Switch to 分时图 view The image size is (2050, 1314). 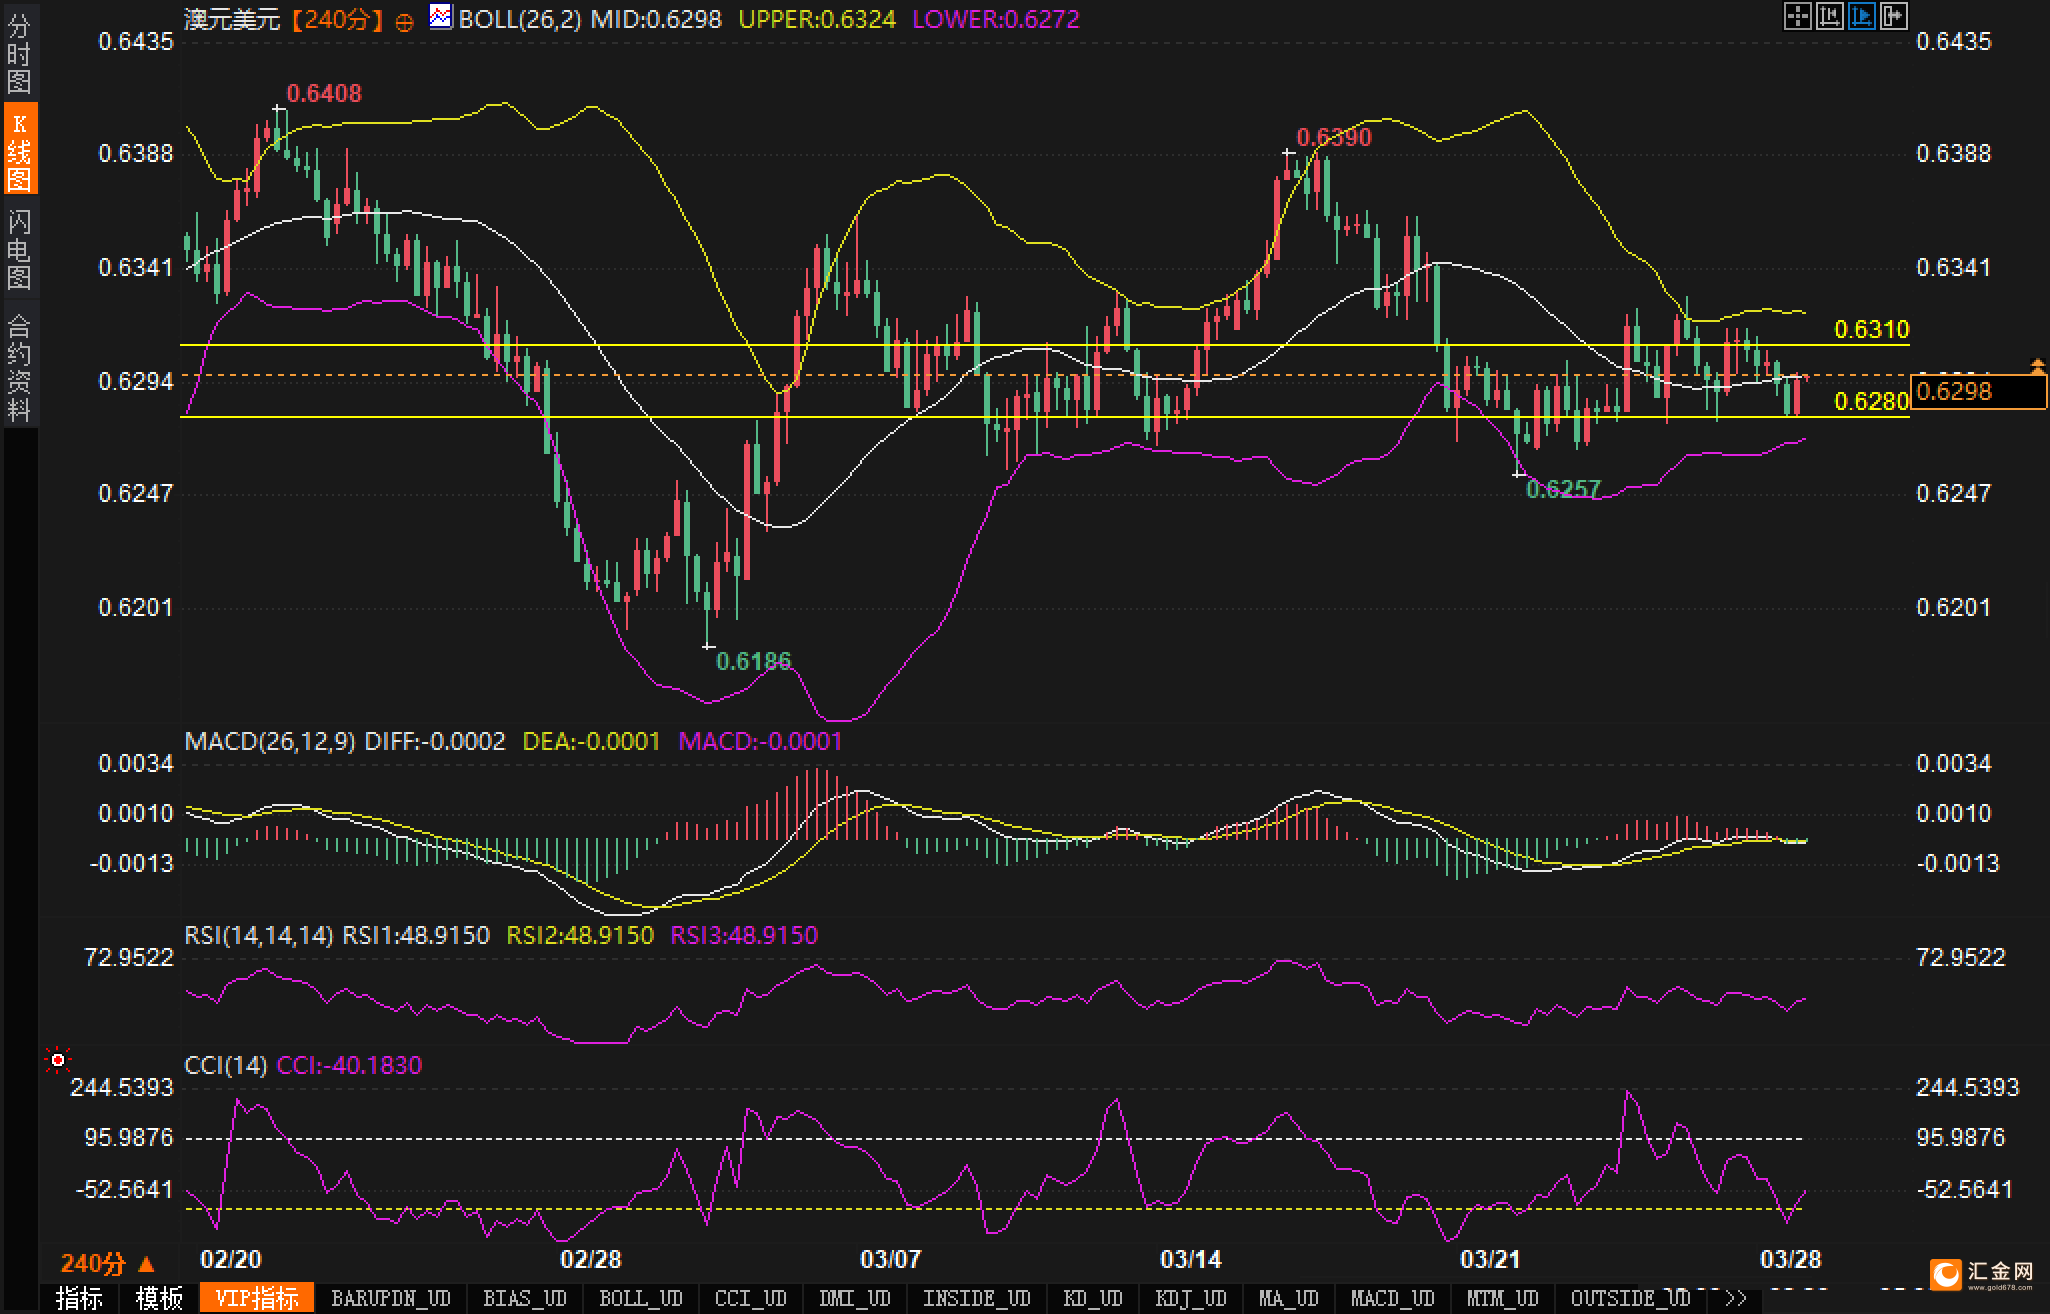(19, 54)
